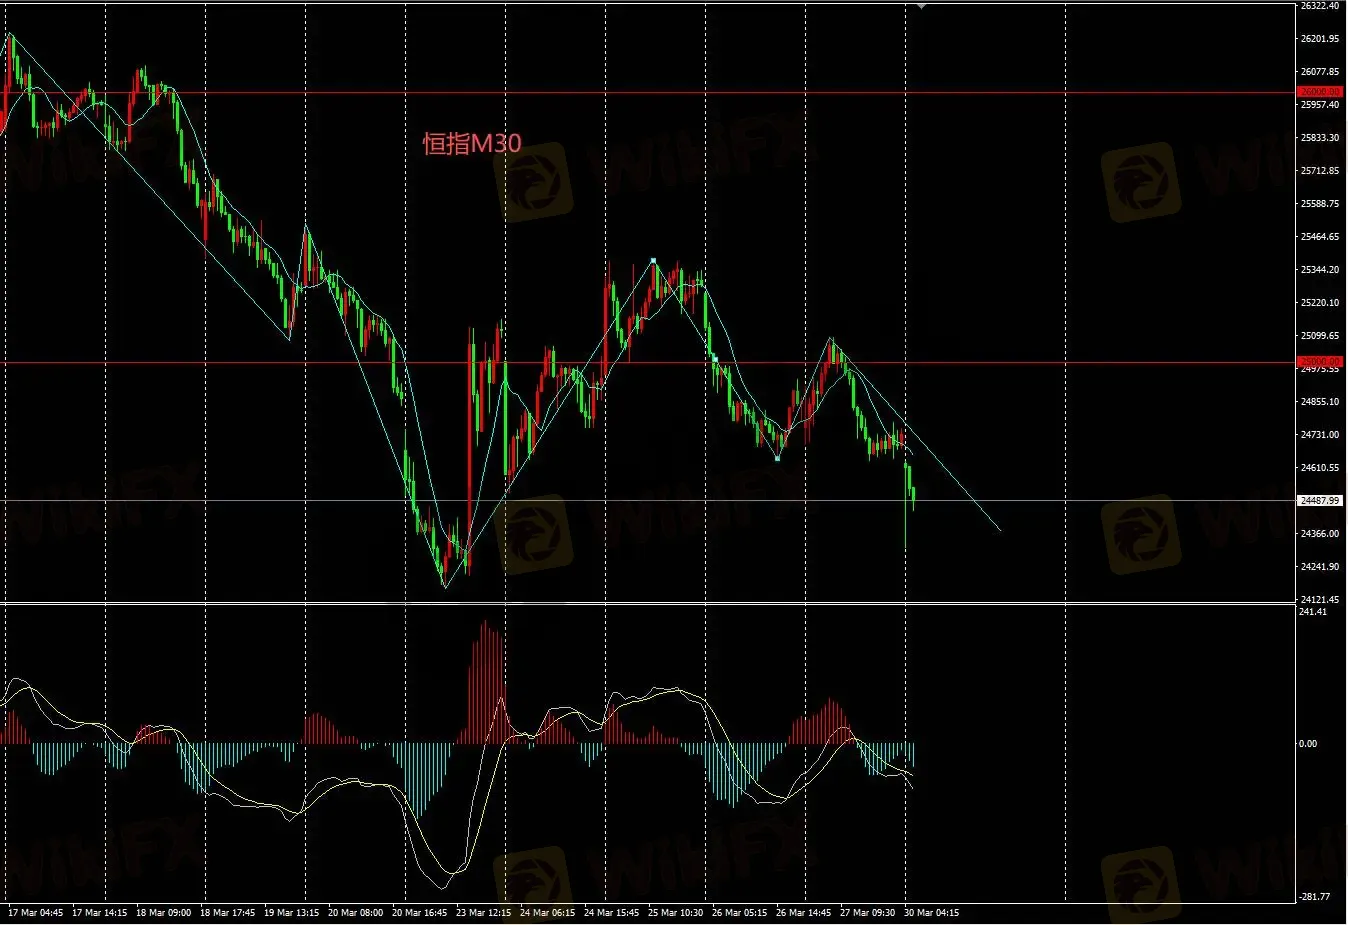Click time label 18 Mar 17:45
Screen dimensions: 1348x925
[x=227, y=913]
